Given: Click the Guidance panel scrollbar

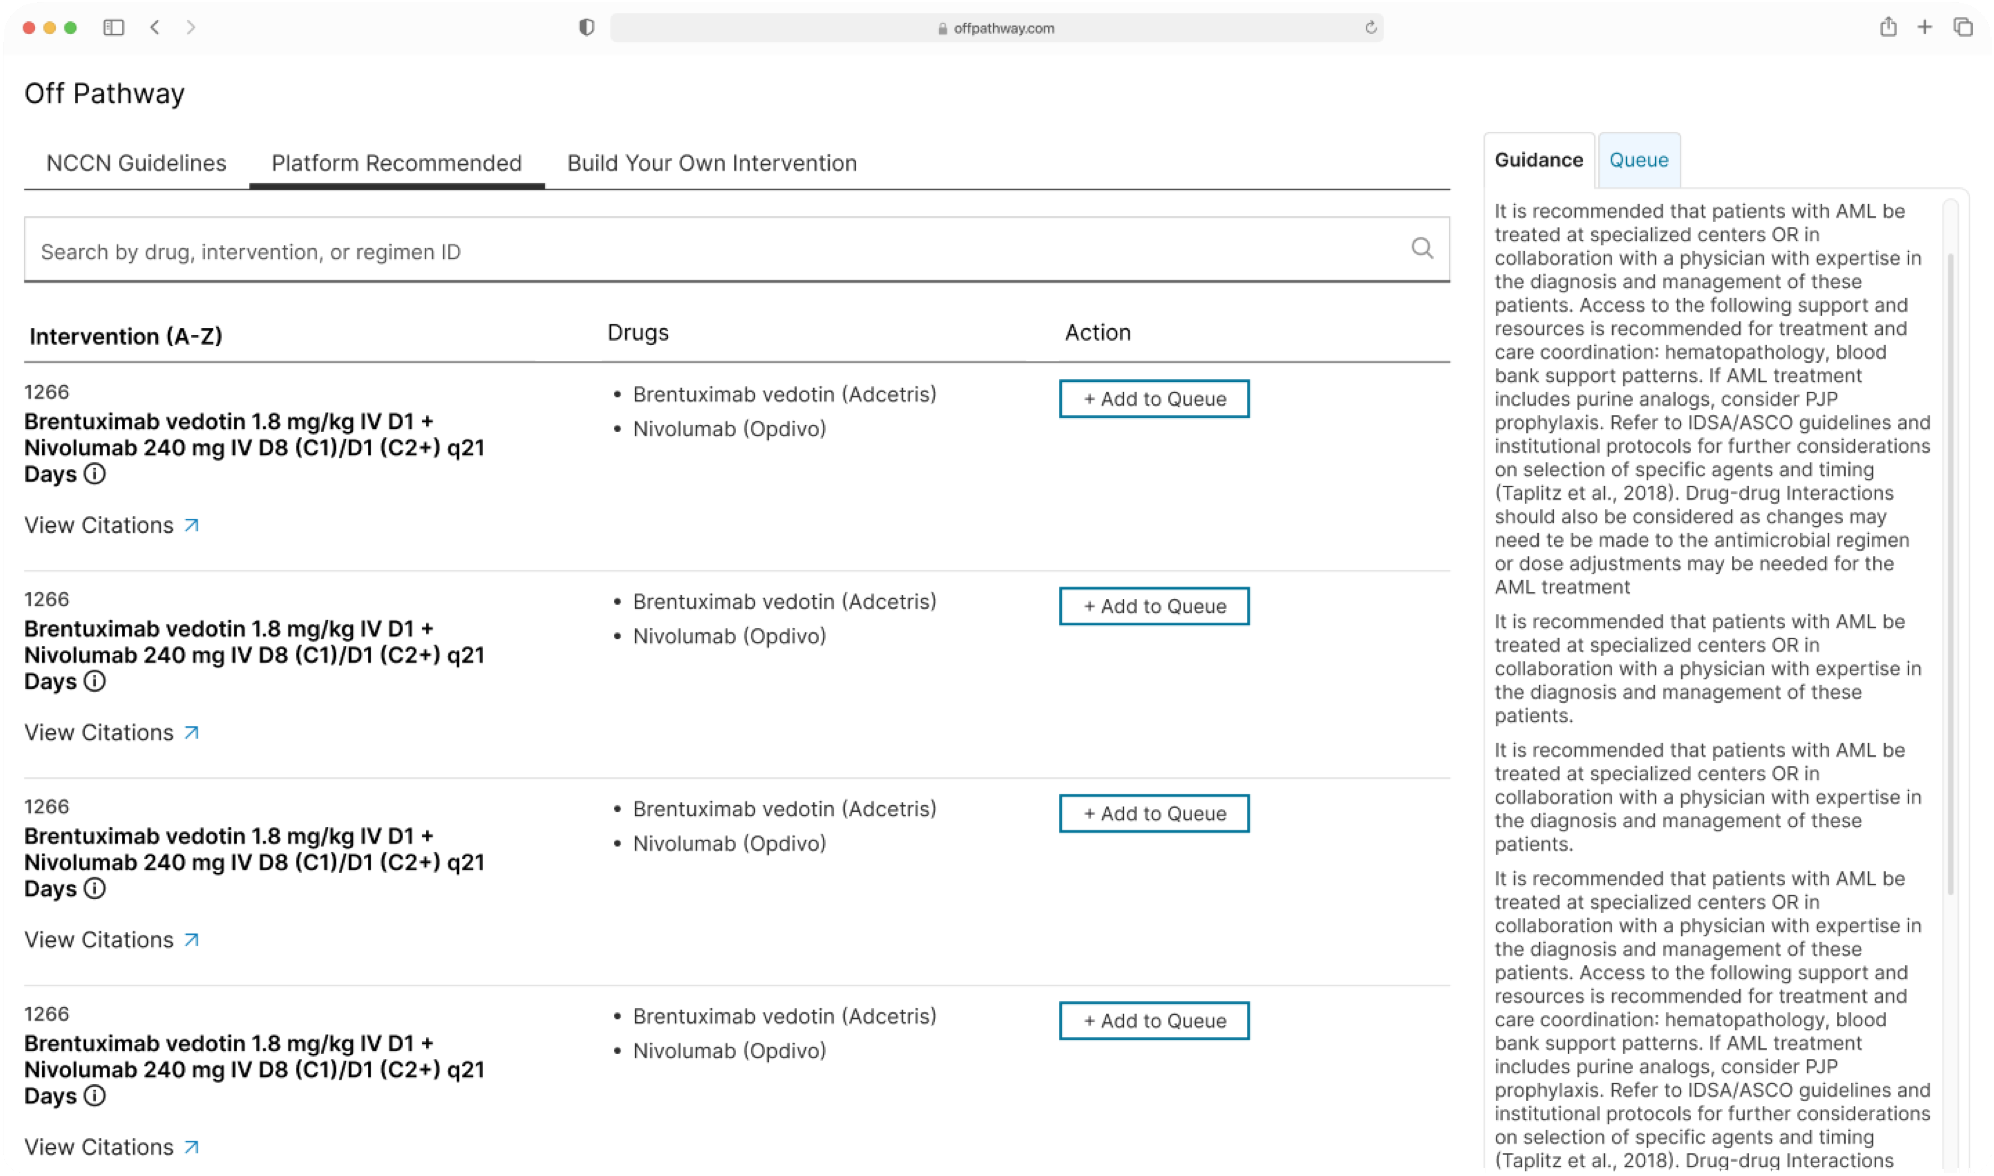Looking at the screenshot, I should (1950, 575).
